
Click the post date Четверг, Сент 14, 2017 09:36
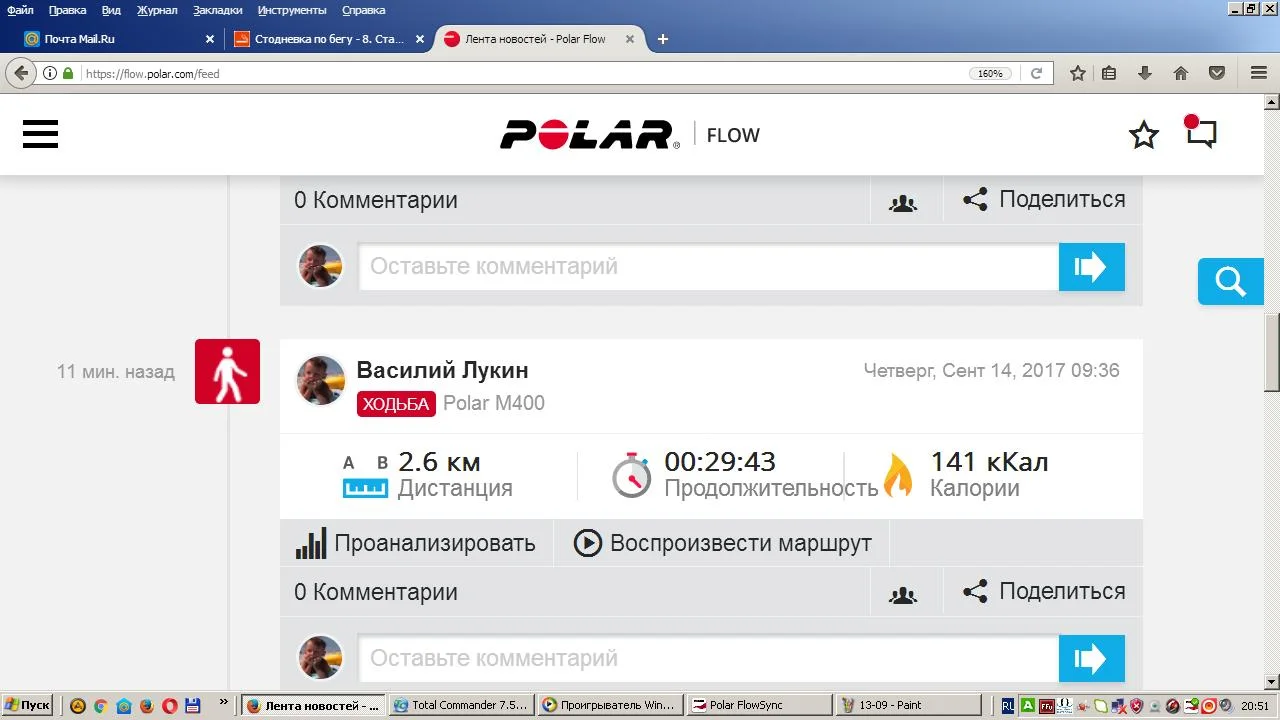click(992, 371)
